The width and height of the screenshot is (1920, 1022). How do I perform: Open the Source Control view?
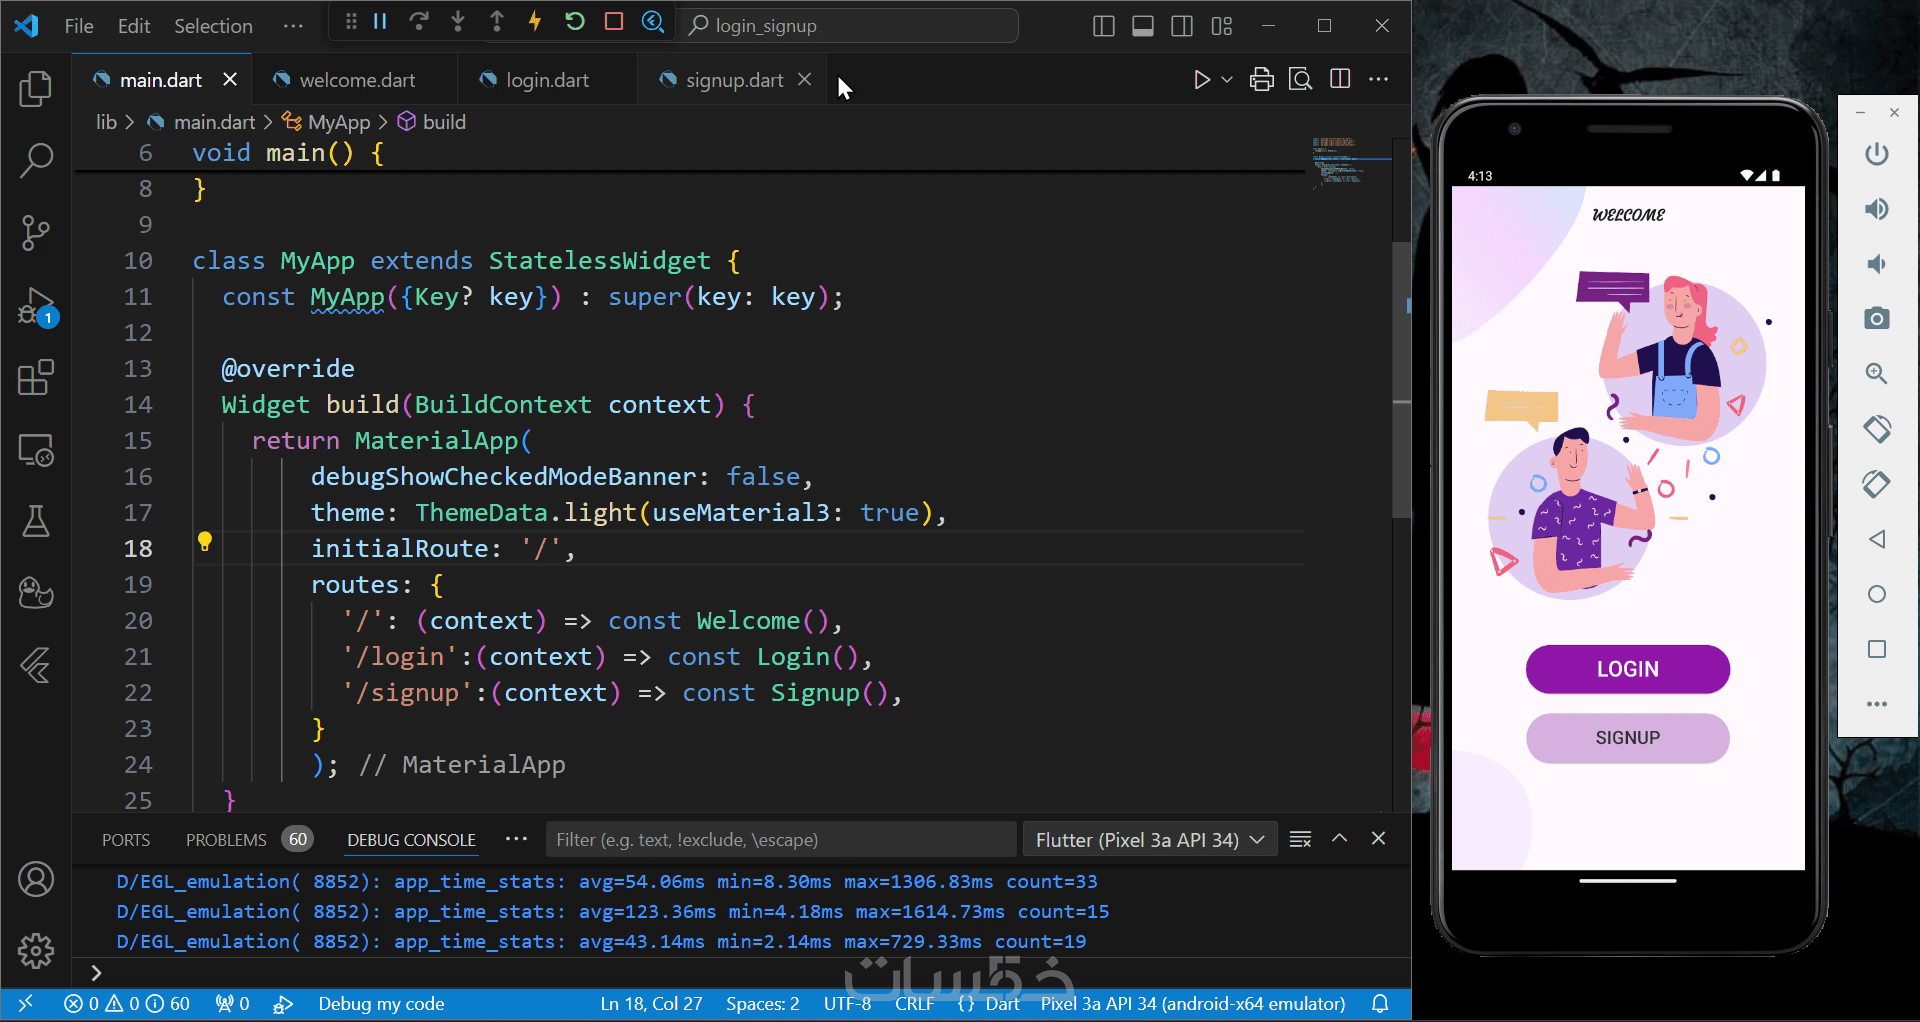coord(36,233)
